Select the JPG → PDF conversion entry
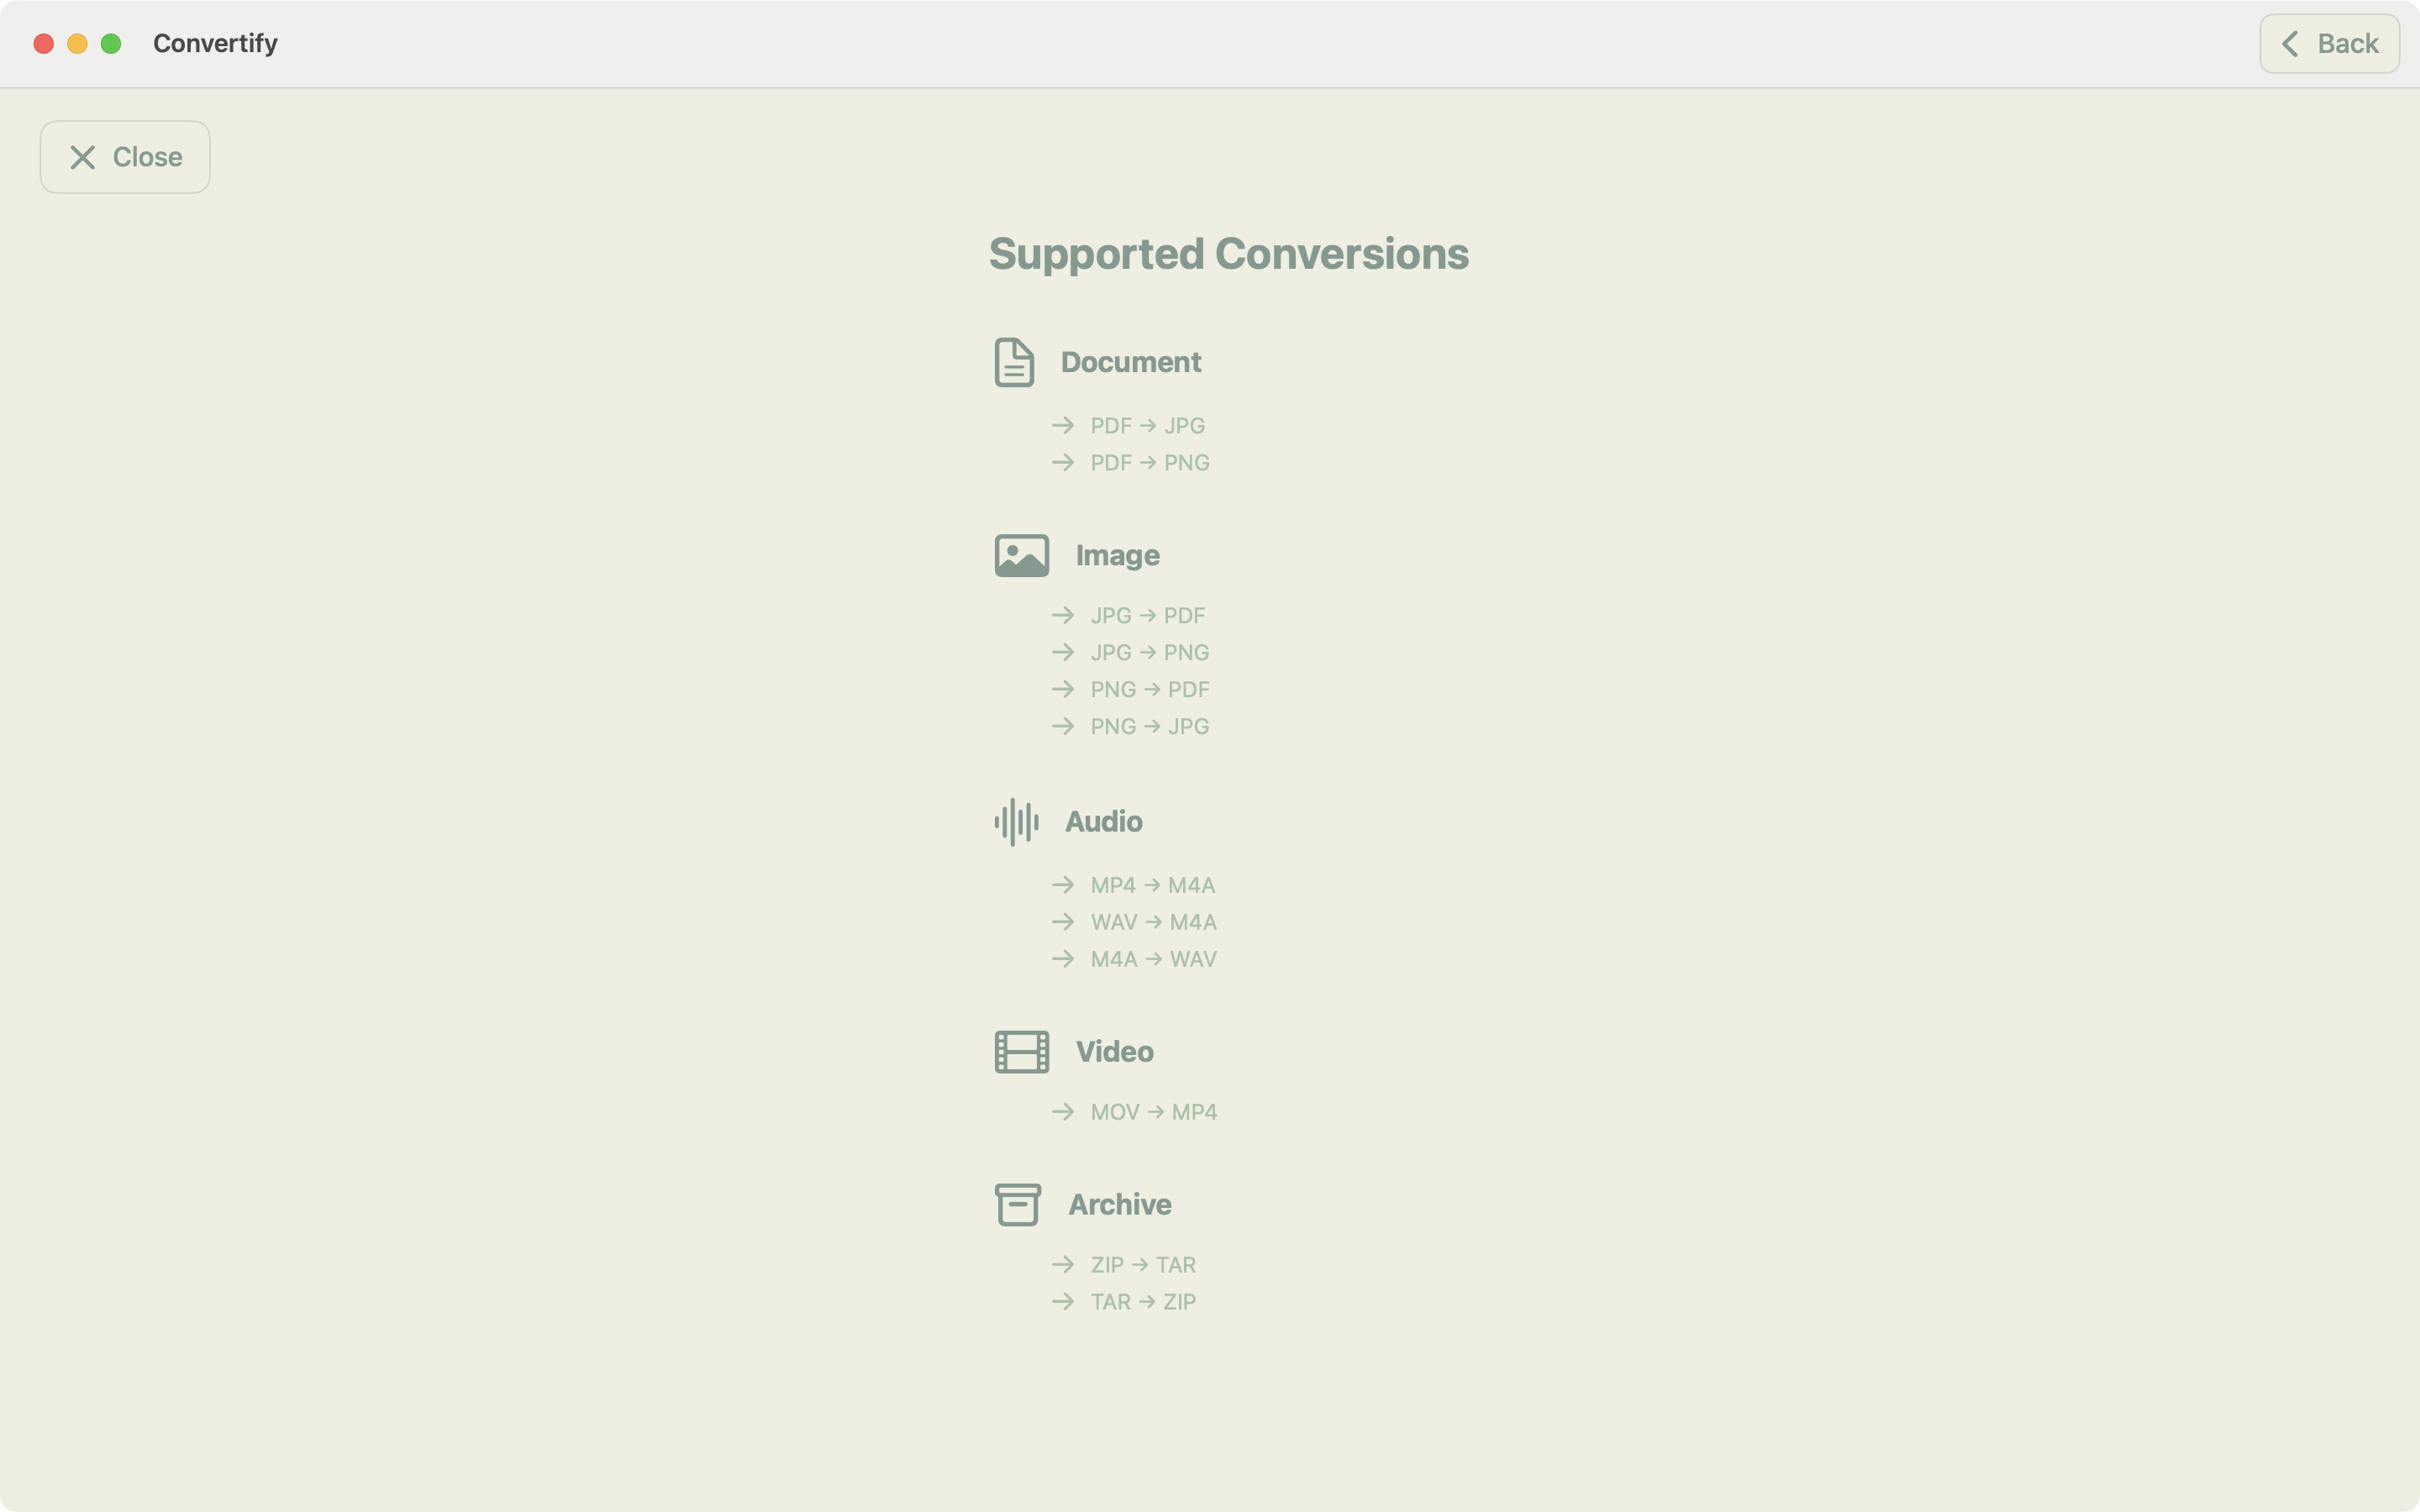The width and height of the screenshot is (2420, 1512). point(1147,616)
